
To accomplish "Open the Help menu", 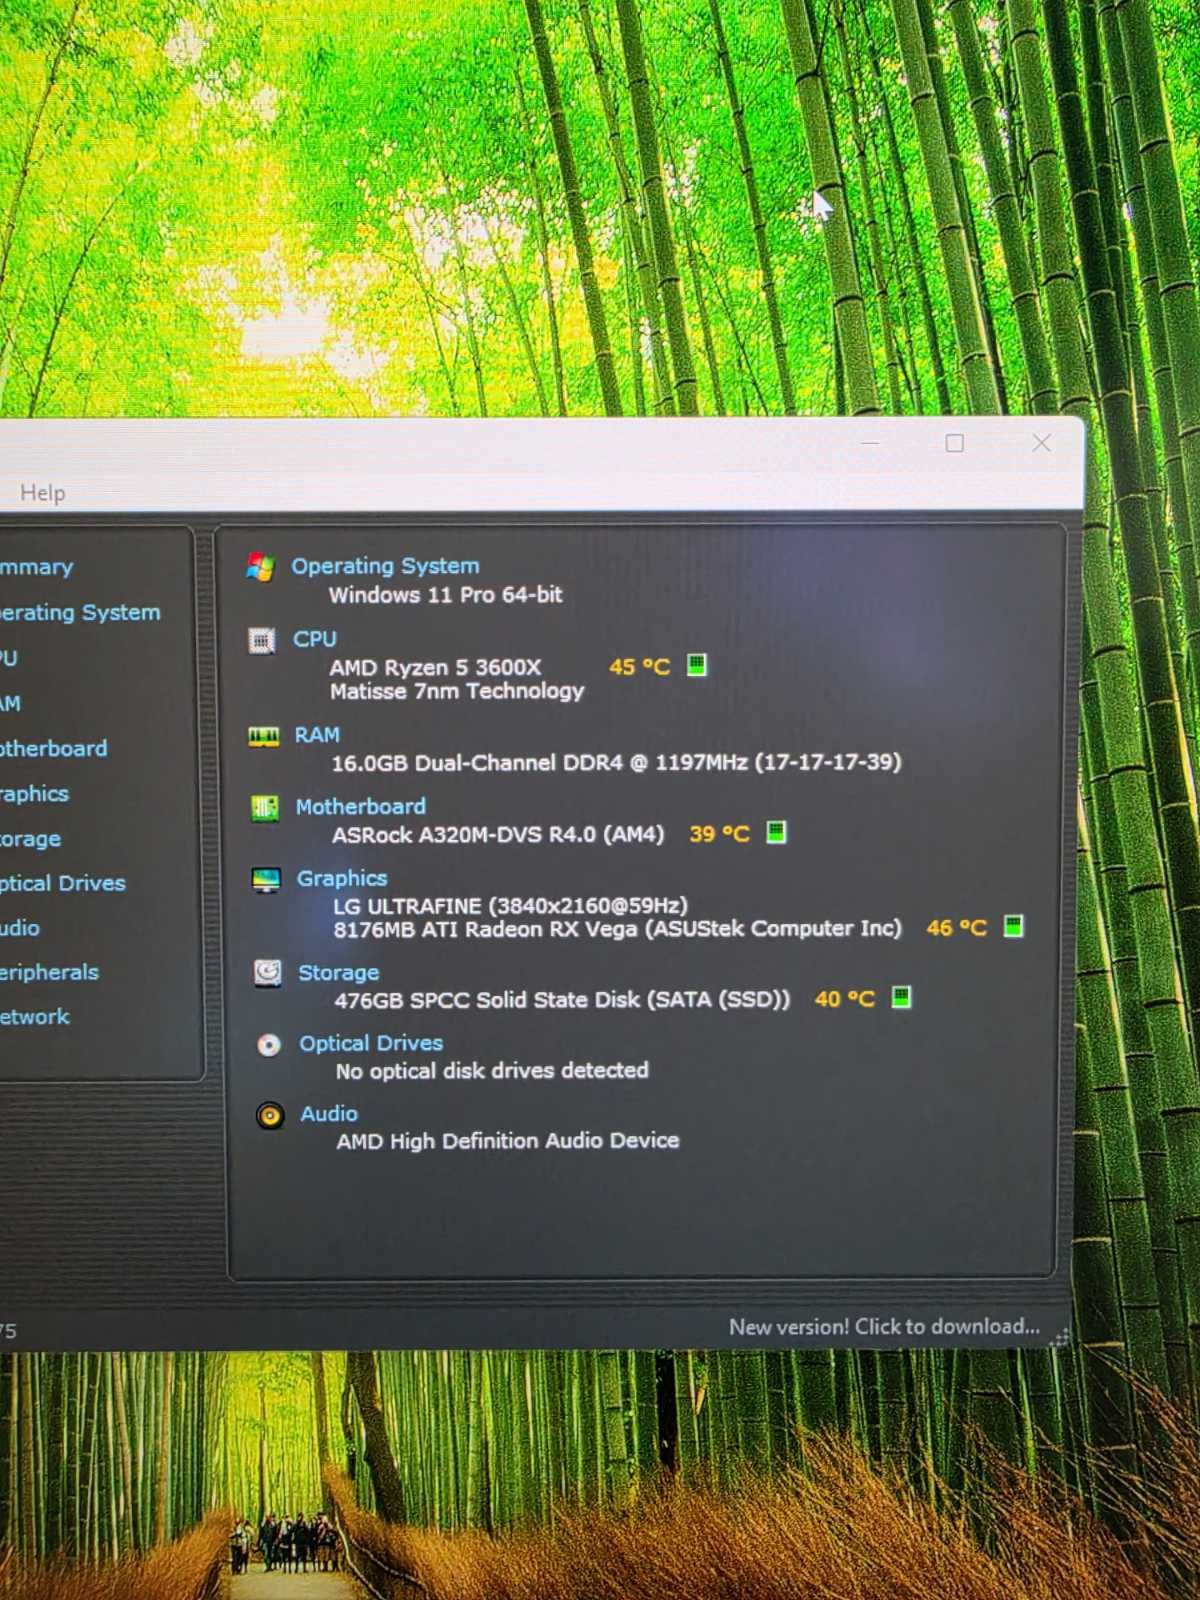I will 43,493.
